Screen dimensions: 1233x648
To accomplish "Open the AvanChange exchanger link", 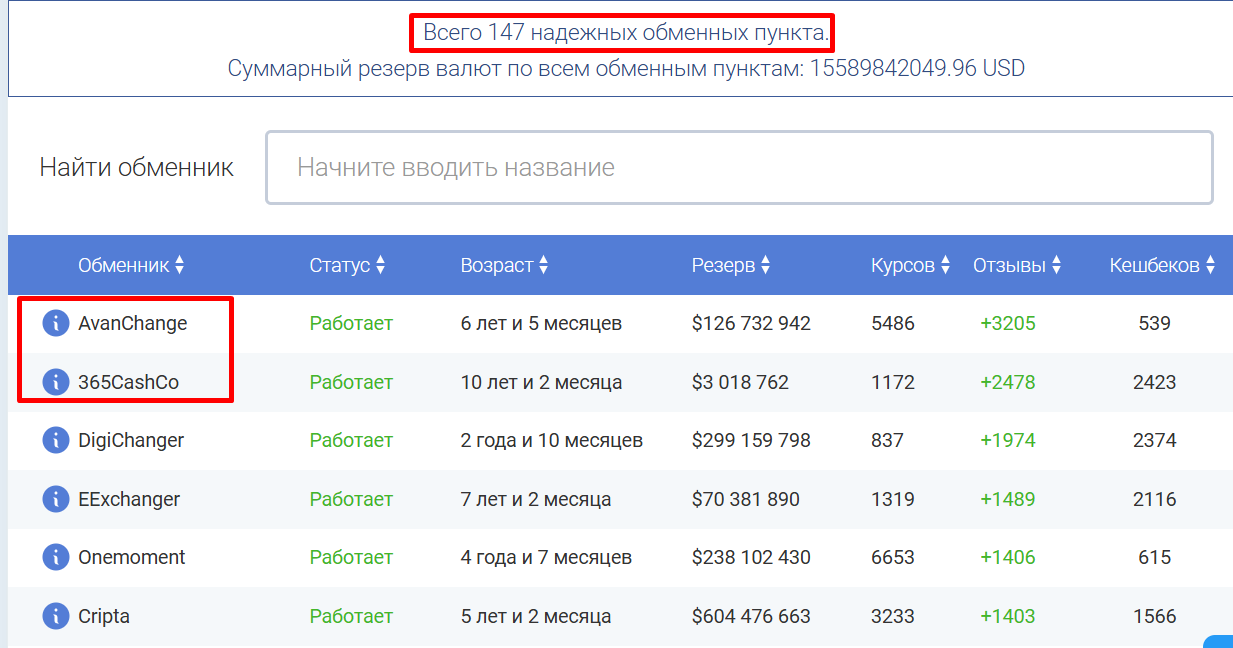I will [x=133, y=323].
